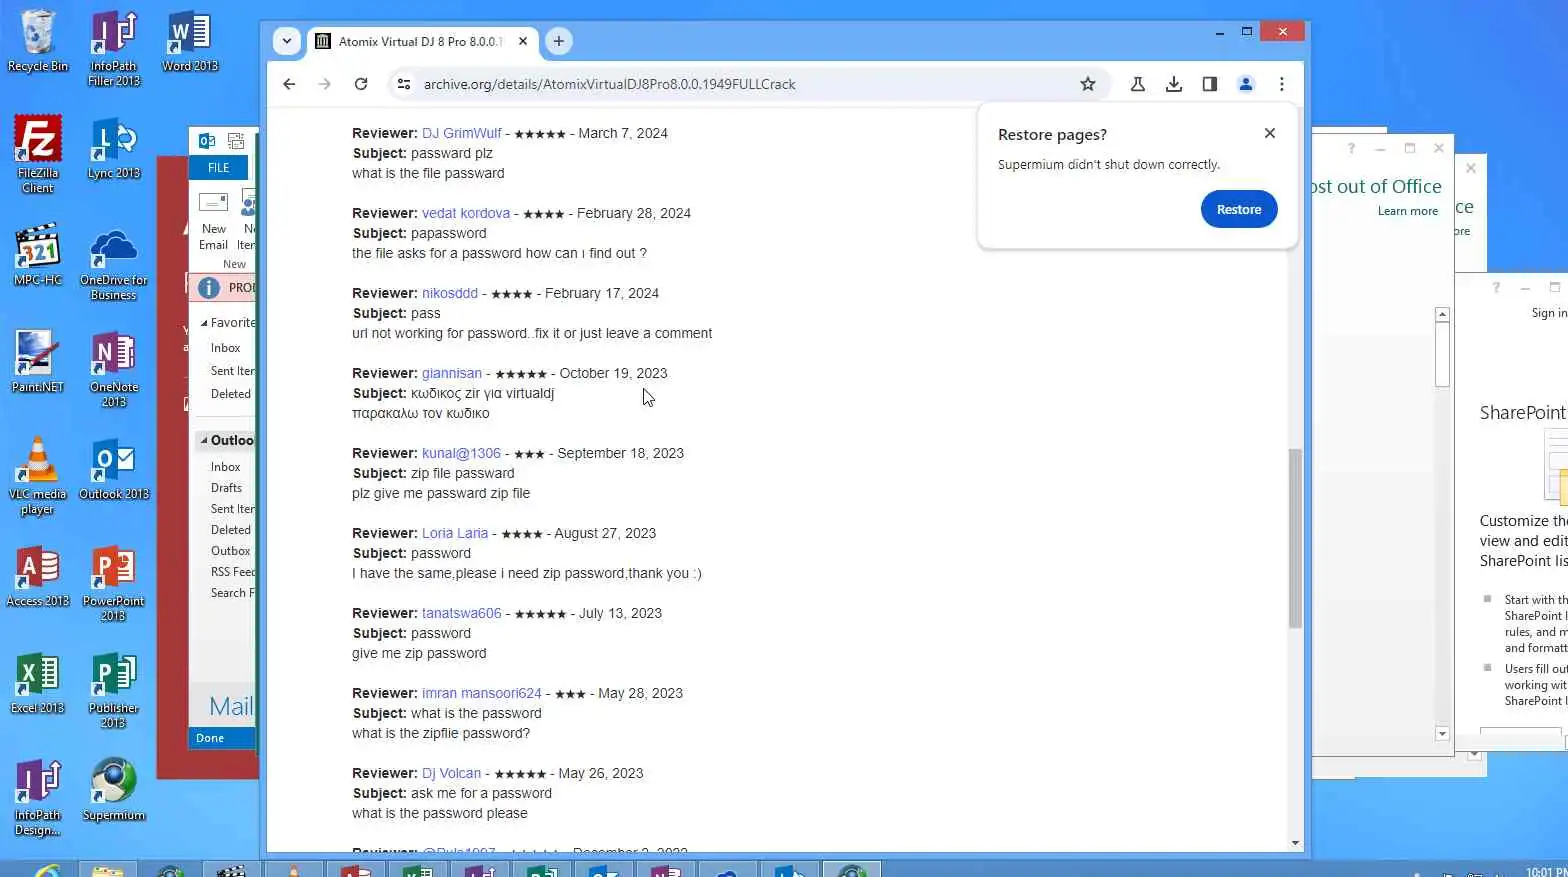
Task: Open the three-dot browser menu
Action: click(x=1282, y=84)
